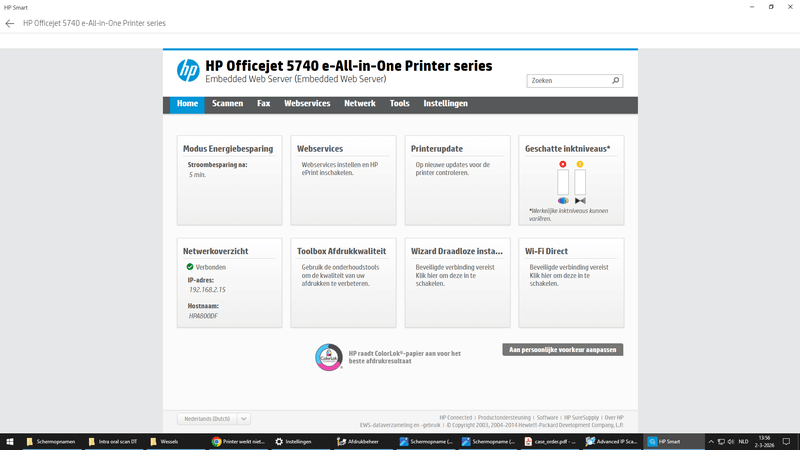
Task: Click HP SureSupply footer link
Action: [x=581, y=417]
